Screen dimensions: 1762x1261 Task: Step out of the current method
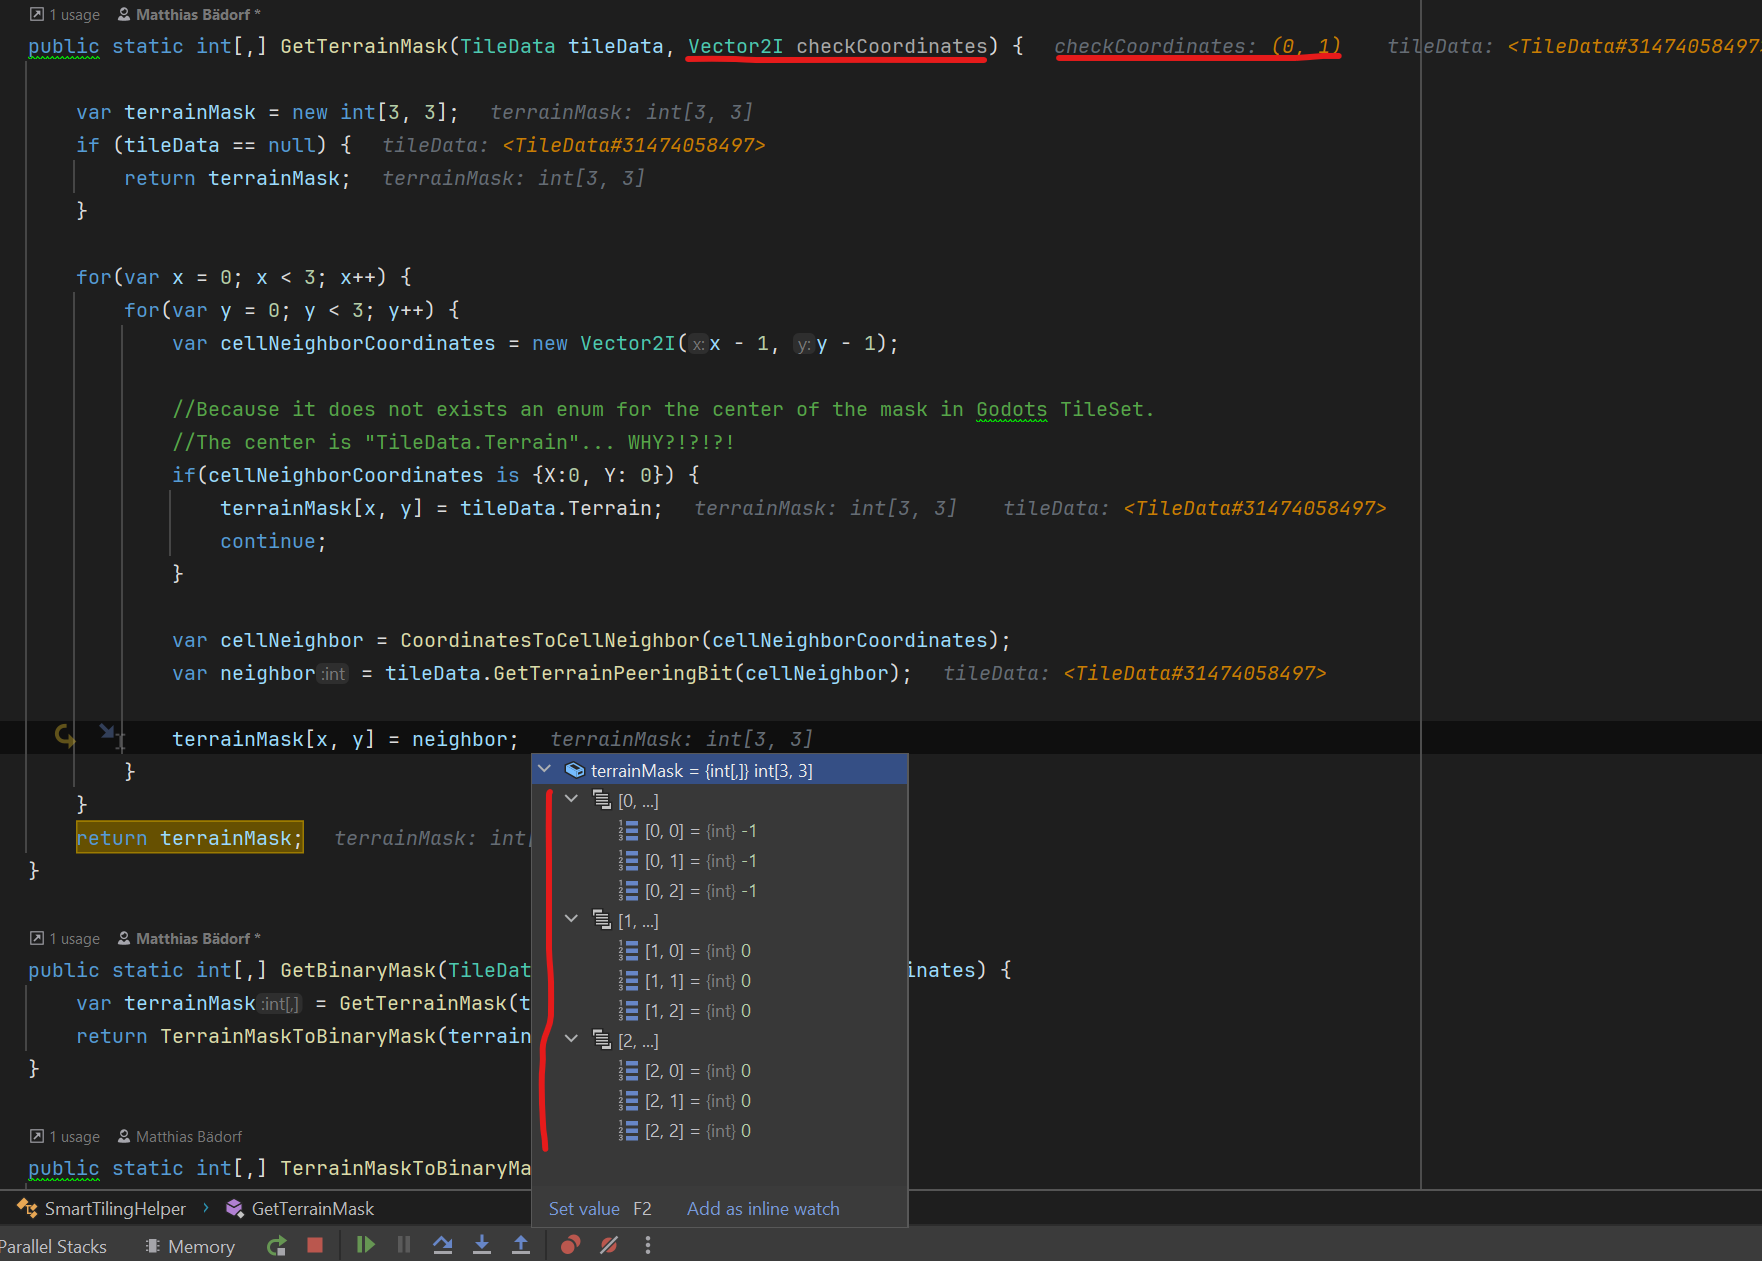[521, 1245]
